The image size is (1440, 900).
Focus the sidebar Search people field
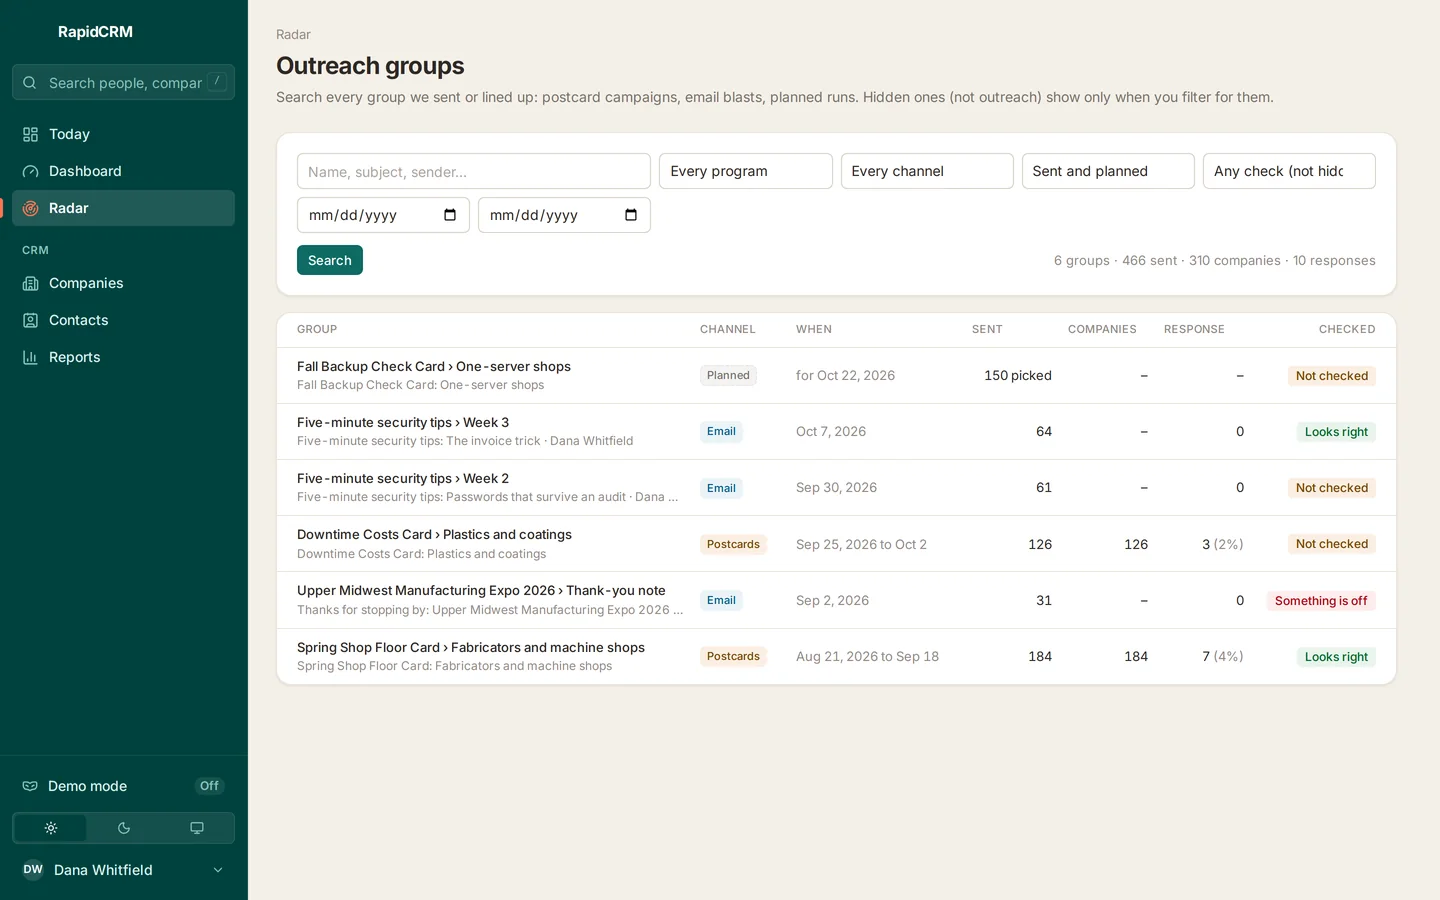click(124, 83)
